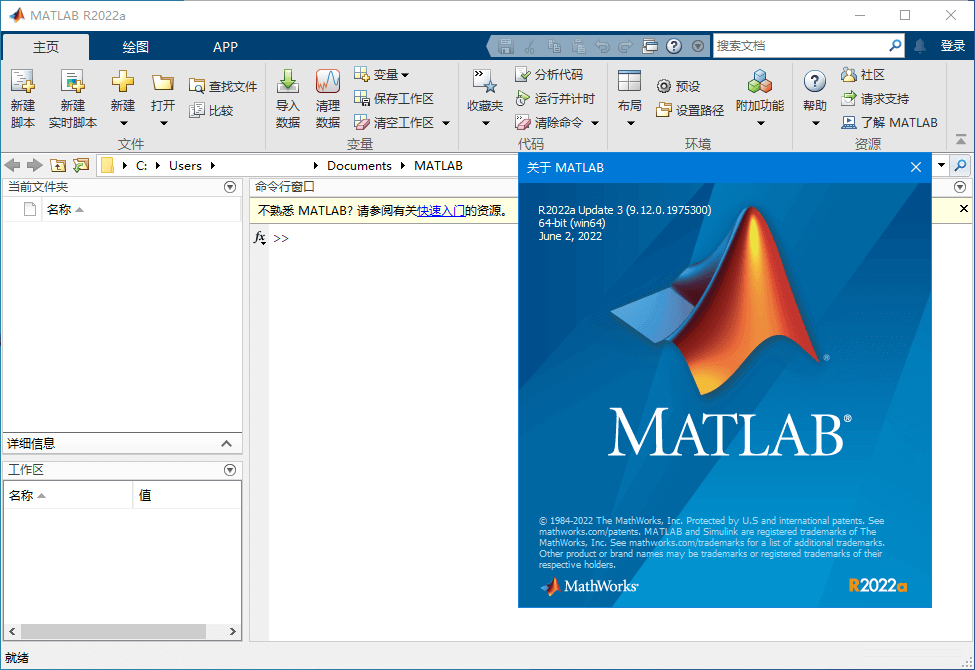Expand the 变量 dropdown
The width and height of the screenshot is (975, 670).
(405, 75)
